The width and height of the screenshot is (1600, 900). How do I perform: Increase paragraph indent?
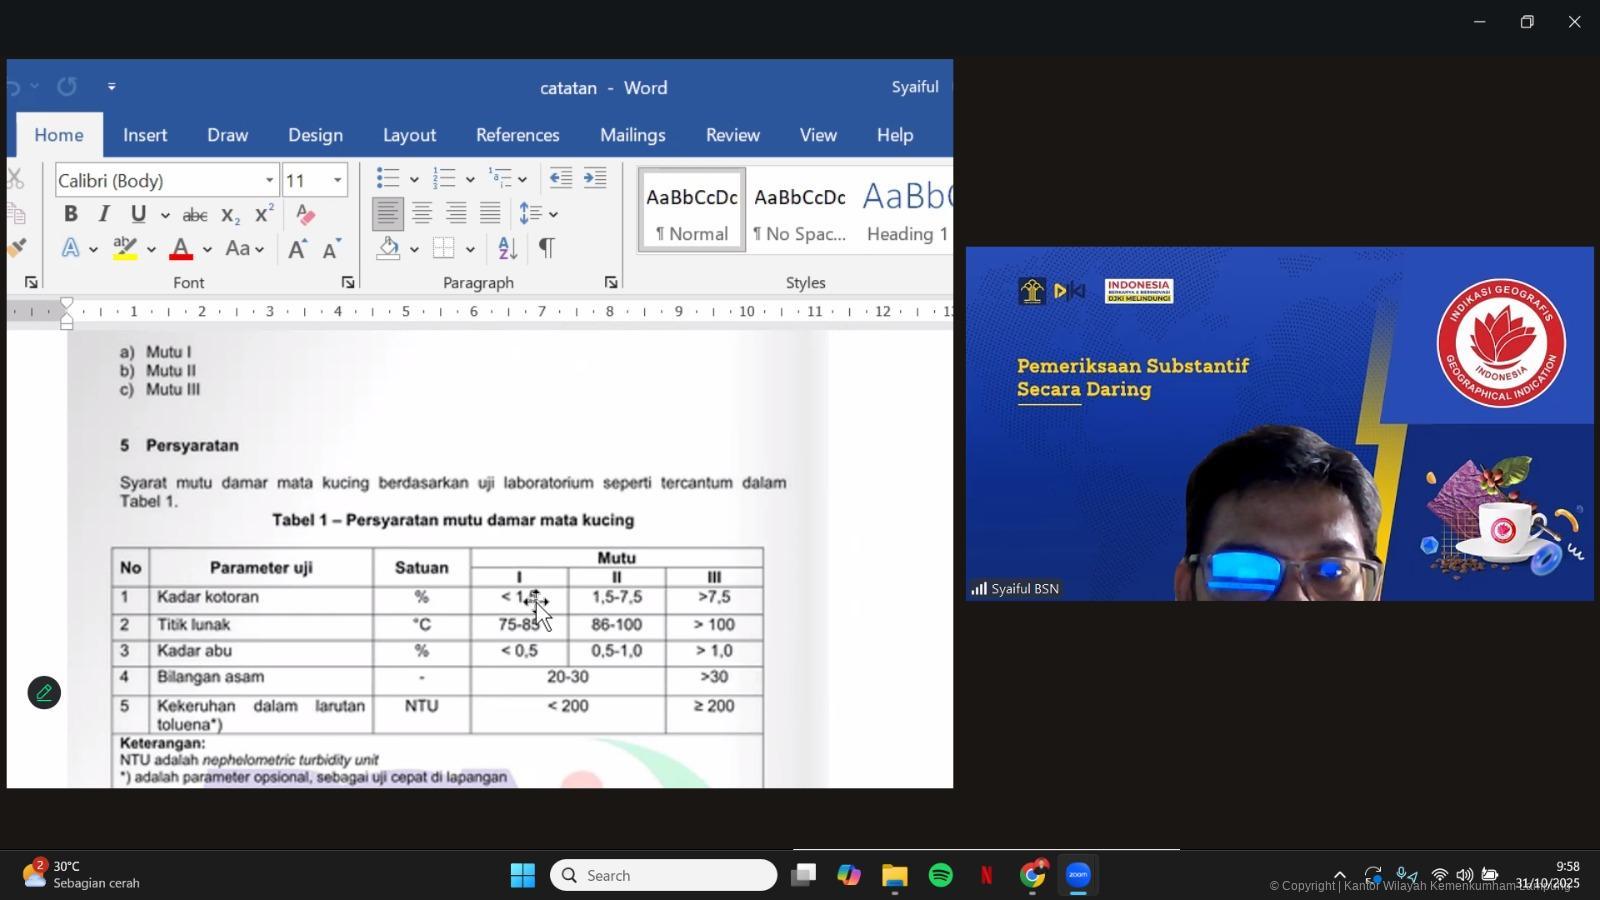595,178
